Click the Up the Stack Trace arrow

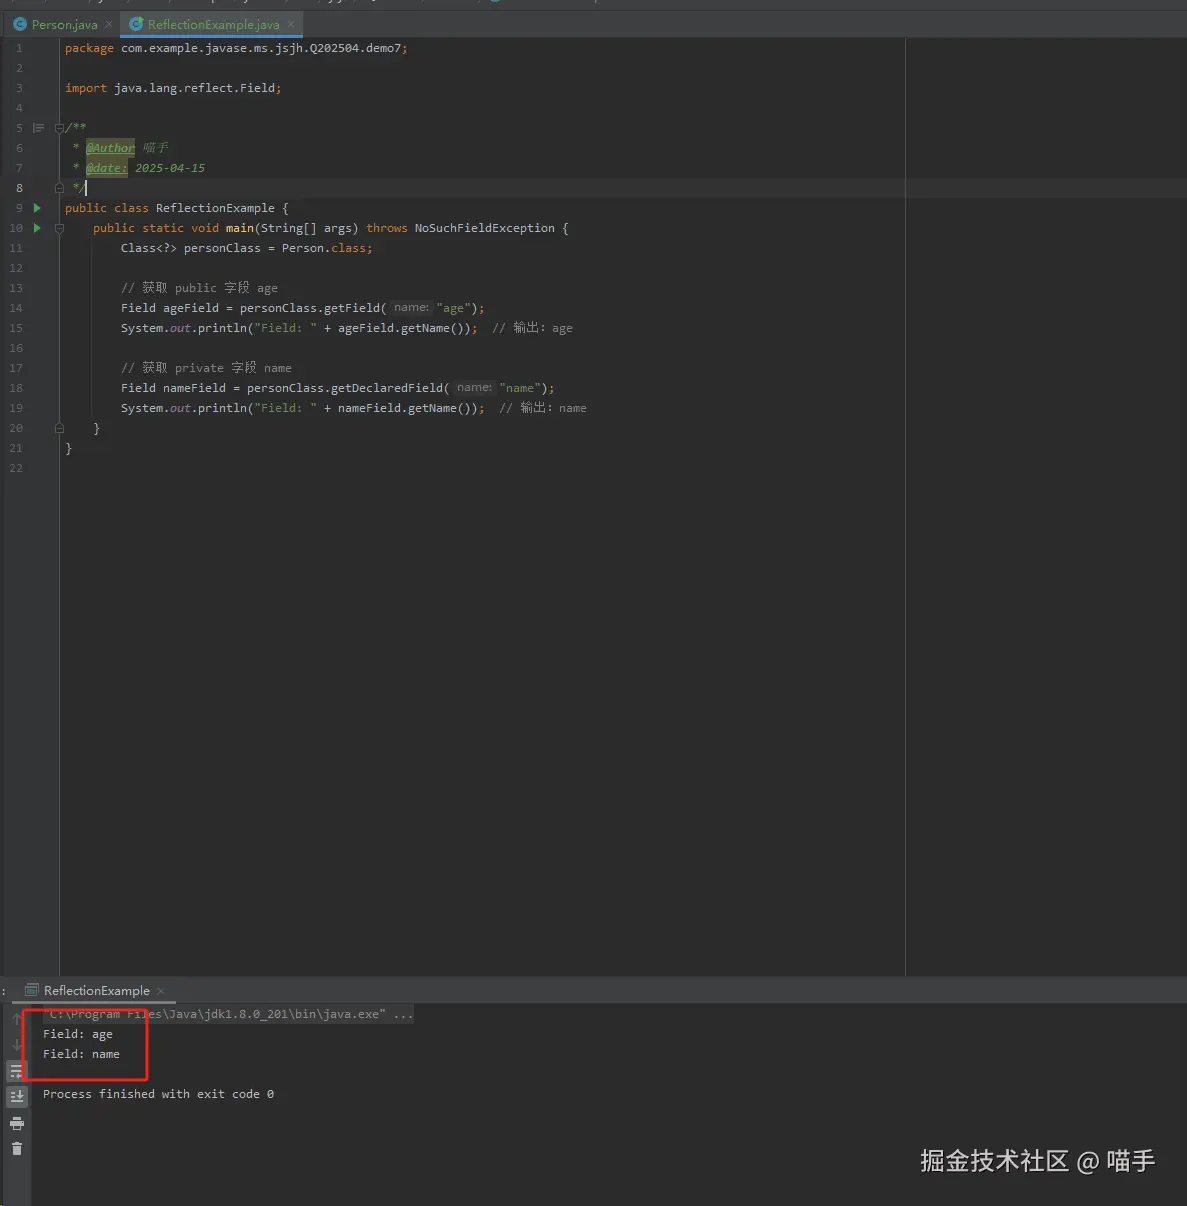17,1019
